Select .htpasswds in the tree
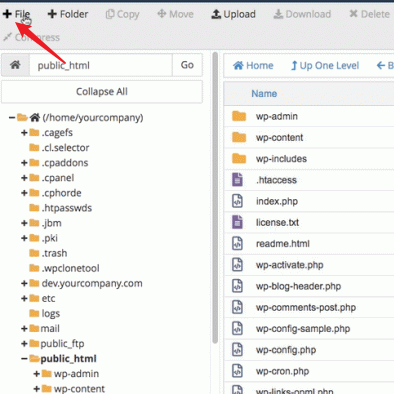This screenshot has height=394, width=394. tap(67, 208)
